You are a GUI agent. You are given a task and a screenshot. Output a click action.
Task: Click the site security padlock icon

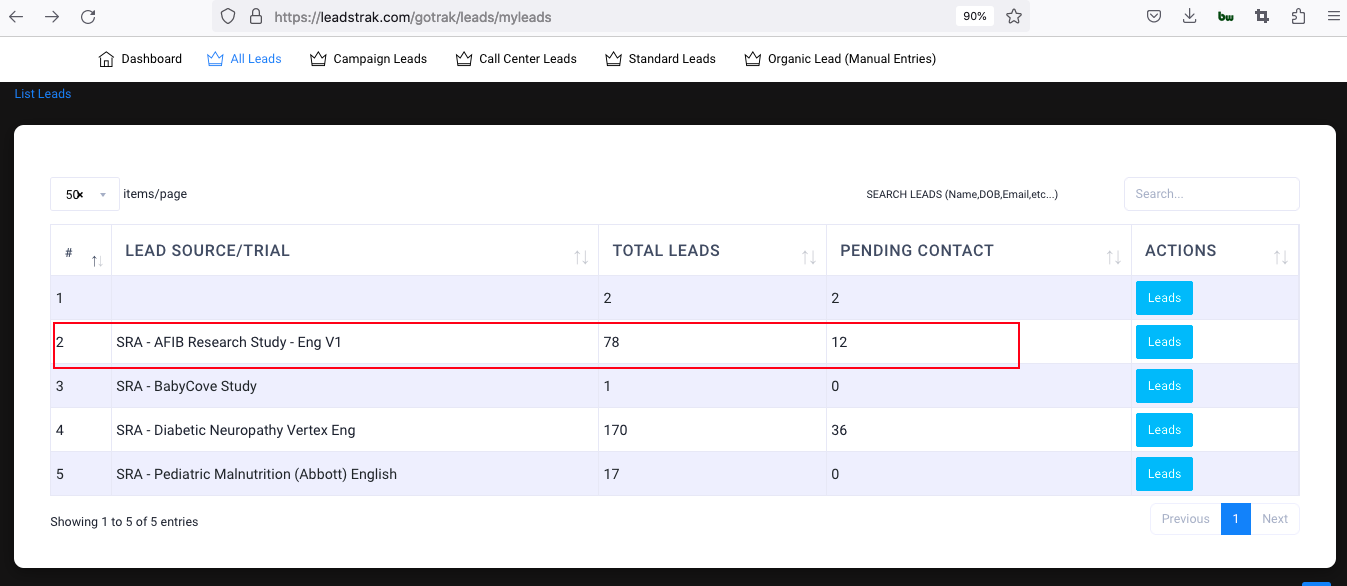[255, 17]
